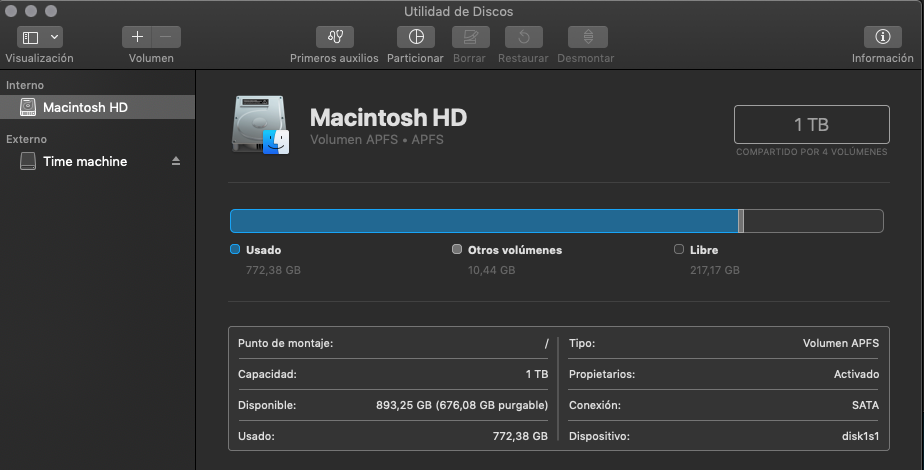Eject the Time machine disk
The height and width of the screenshot is (470, 924).
point(176,161)
